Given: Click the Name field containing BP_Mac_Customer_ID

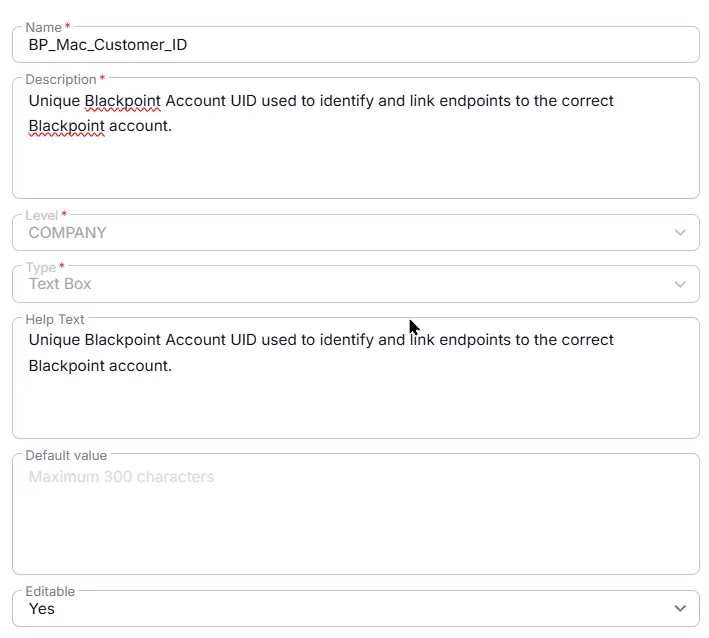Looking at the screenshot, I should pyautogui.click(x=355, y=44).
